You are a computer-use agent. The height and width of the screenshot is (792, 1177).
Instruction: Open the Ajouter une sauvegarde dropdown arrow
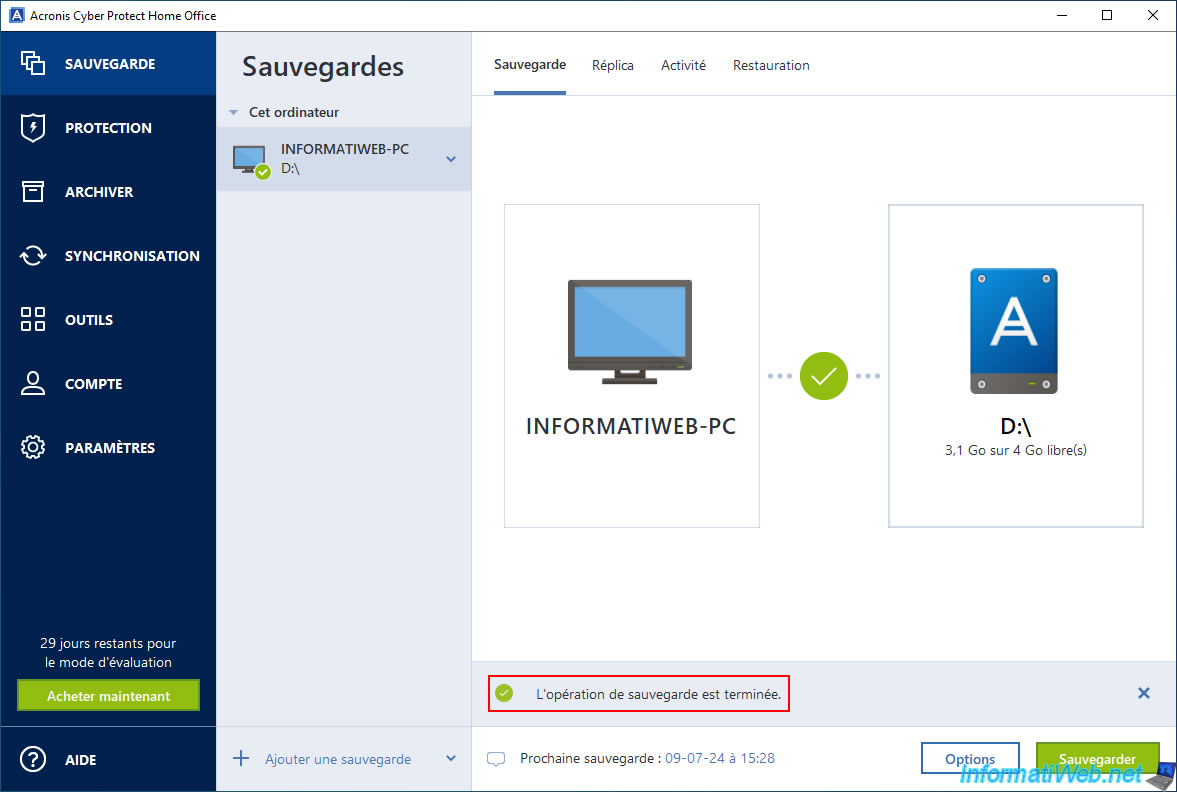(450, 758)
